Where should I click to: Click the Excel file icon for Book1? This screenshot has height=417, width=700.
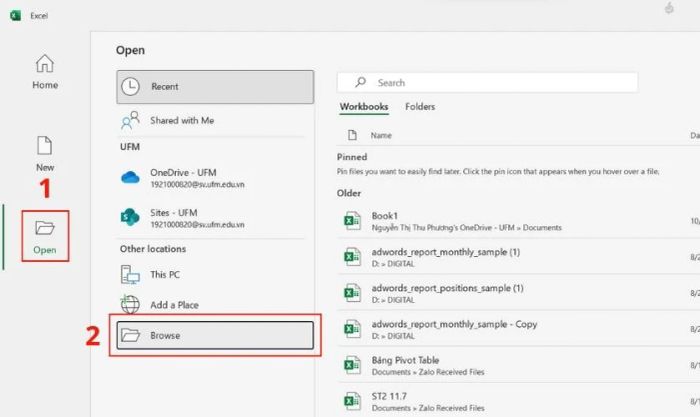click(x=352, y=221)
